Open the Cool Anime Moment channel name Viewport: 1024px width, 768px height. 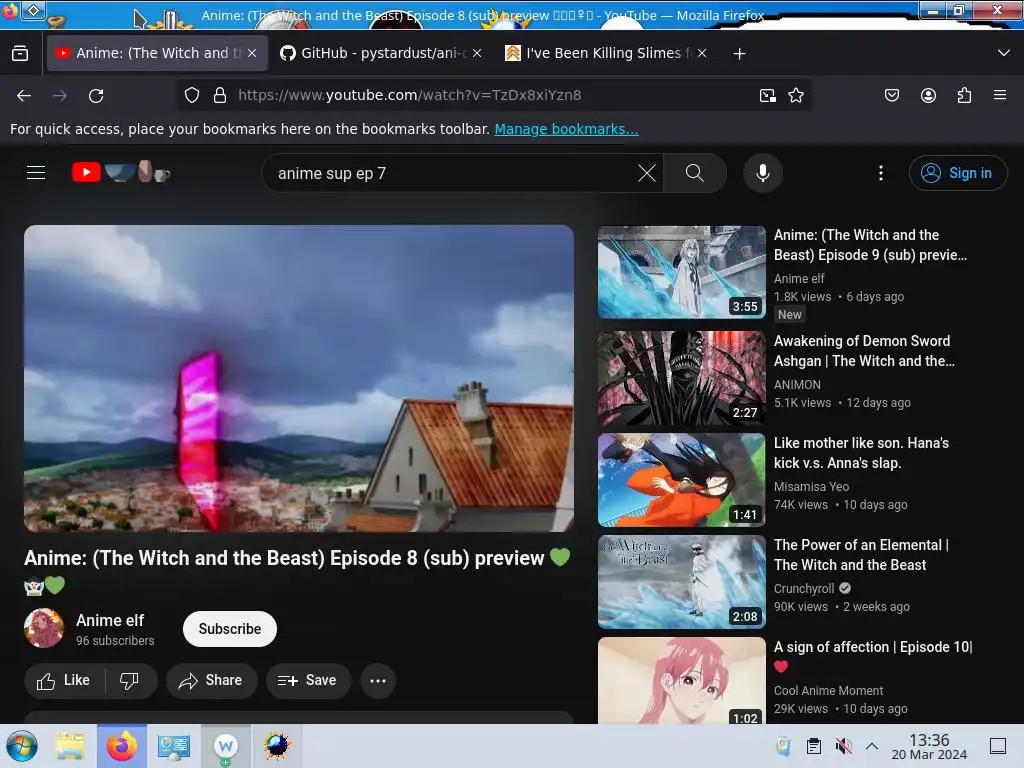tap(828, 690)
